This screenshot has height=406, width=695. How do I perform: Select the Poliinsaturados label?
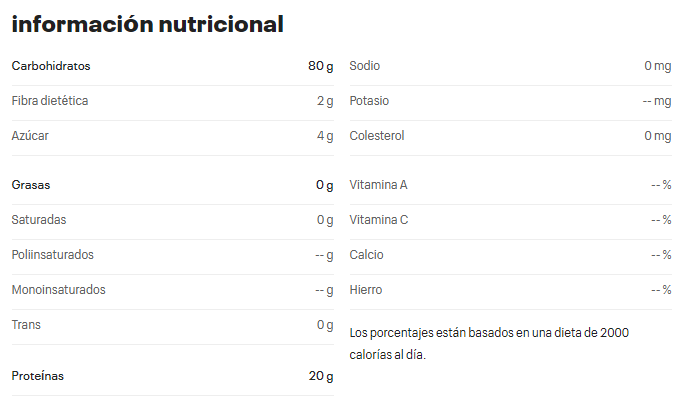(x=52, y=255)
